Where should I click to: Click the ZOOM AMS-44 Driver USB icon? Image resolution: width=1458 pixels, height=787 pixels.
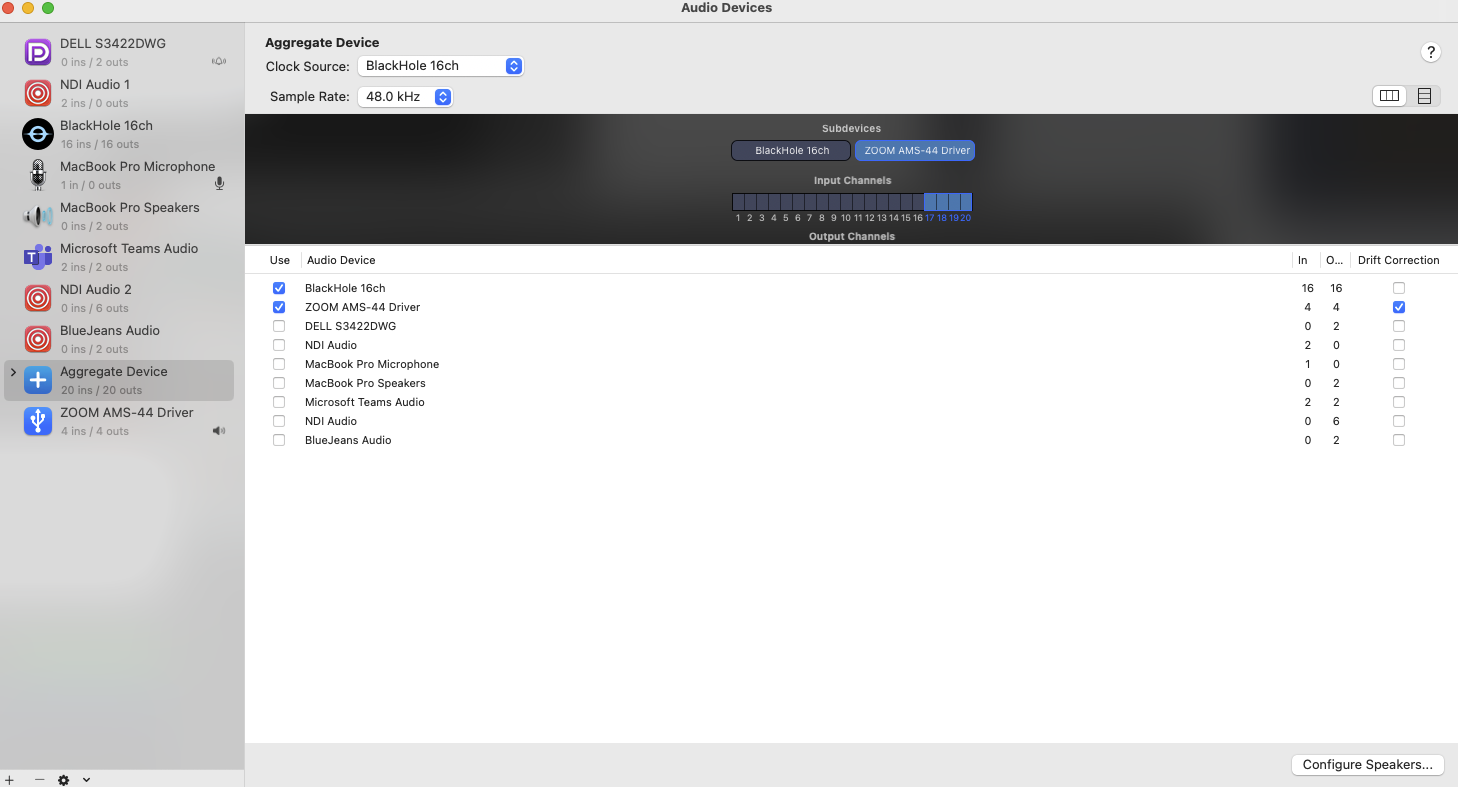pyautogui.click(x=38, y=421)
